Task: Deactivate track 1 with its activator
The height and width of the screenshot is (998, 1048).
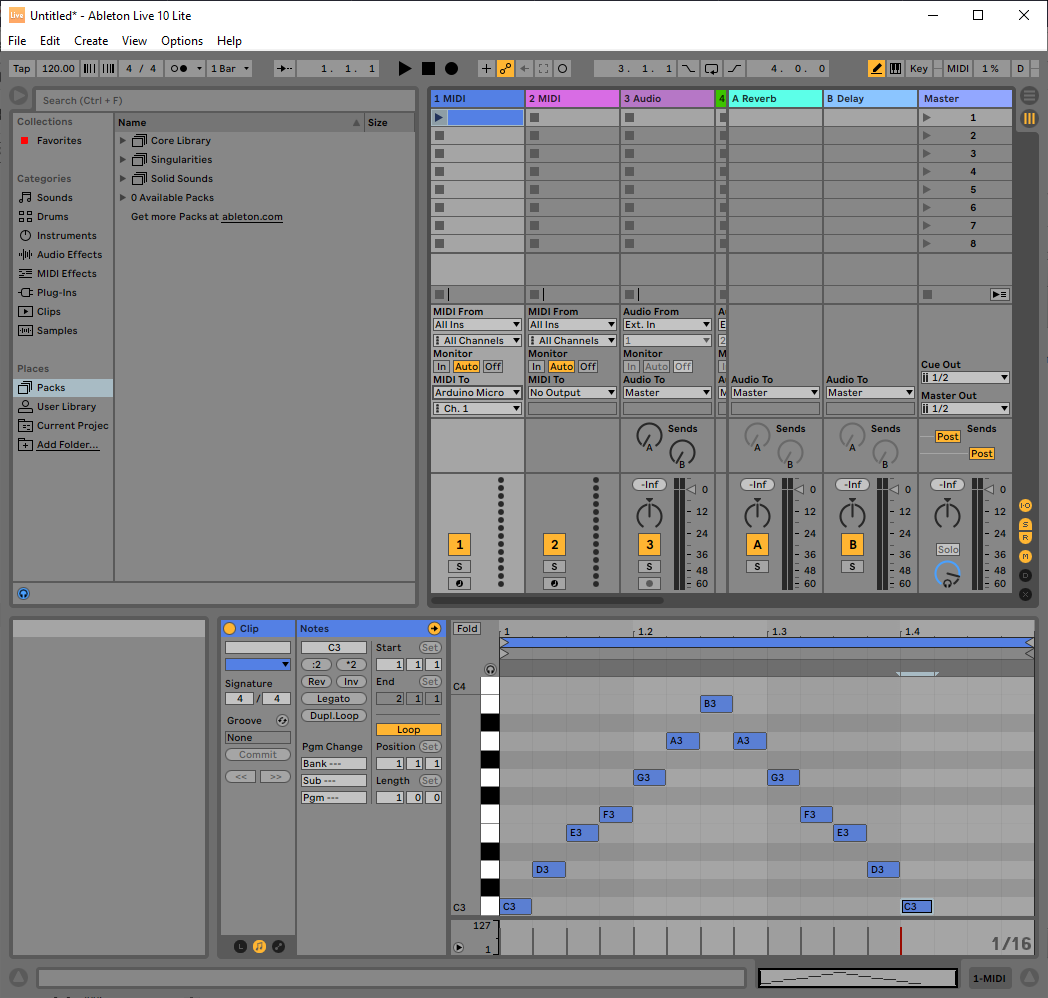Action: coord(459,545)
